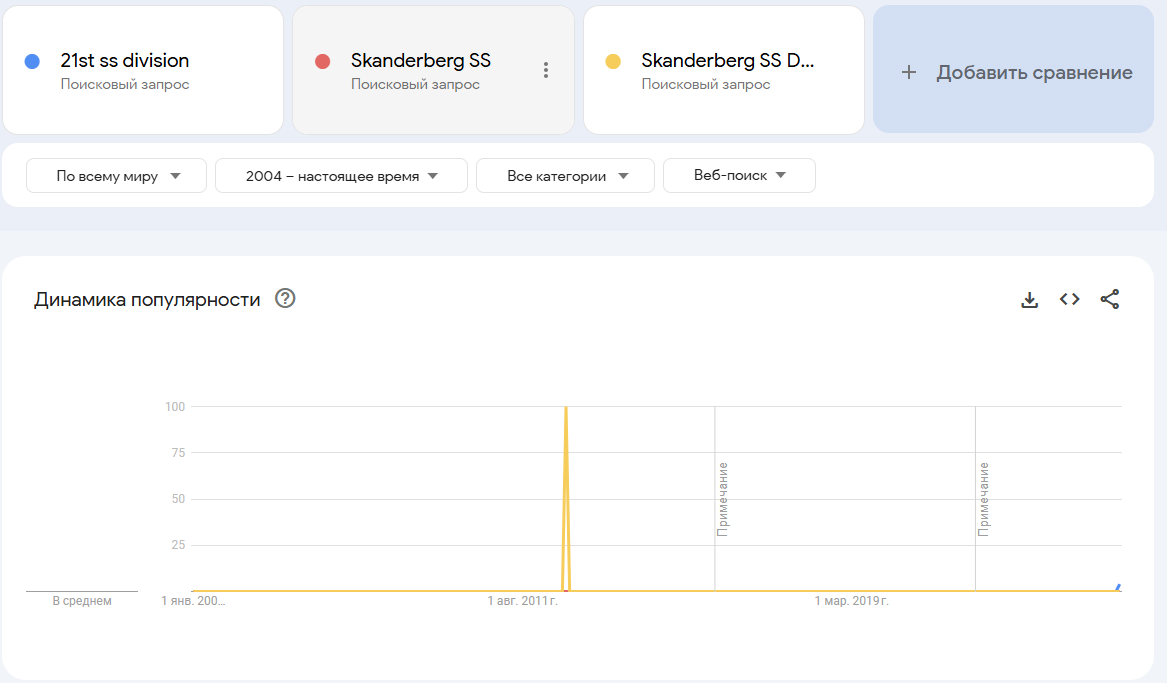Image resolution: width=1167 pixels, height=683 pixels.
Task: Edit the Skanderberg SS search term
Action: pyautogui.click(x=421, y=60)
